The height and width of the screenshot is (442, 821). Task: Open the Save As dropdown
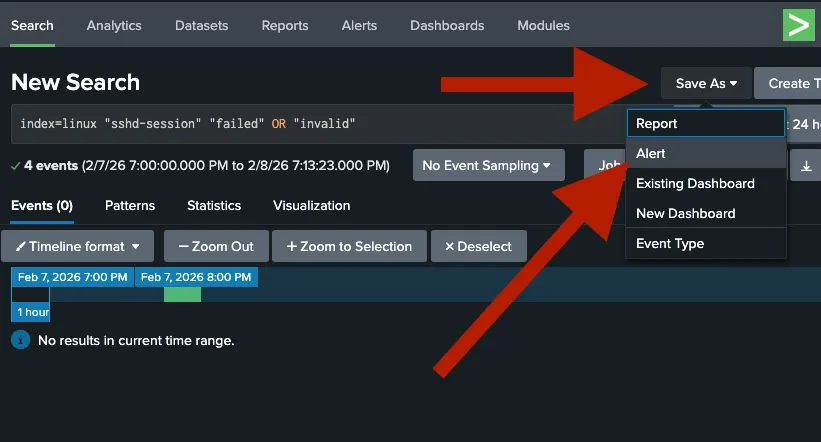coord(706,83)
